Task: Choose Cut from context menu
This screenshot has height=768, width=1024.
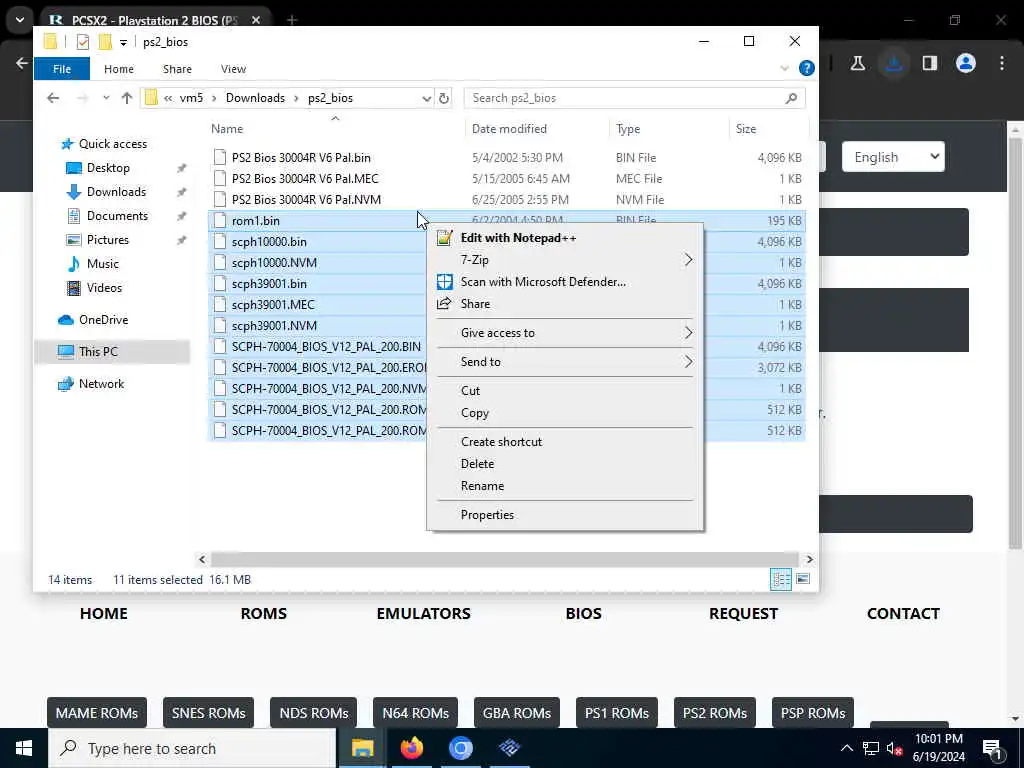Action: coord(565,391)
